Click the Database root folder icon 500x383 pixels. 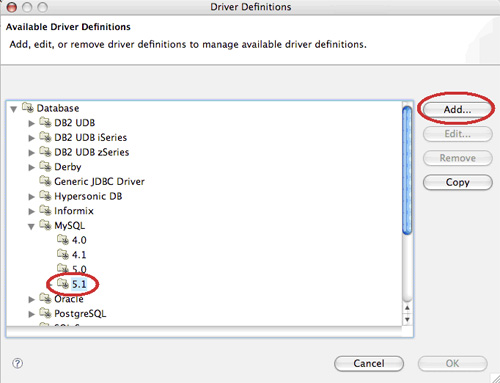pos(28,108)
